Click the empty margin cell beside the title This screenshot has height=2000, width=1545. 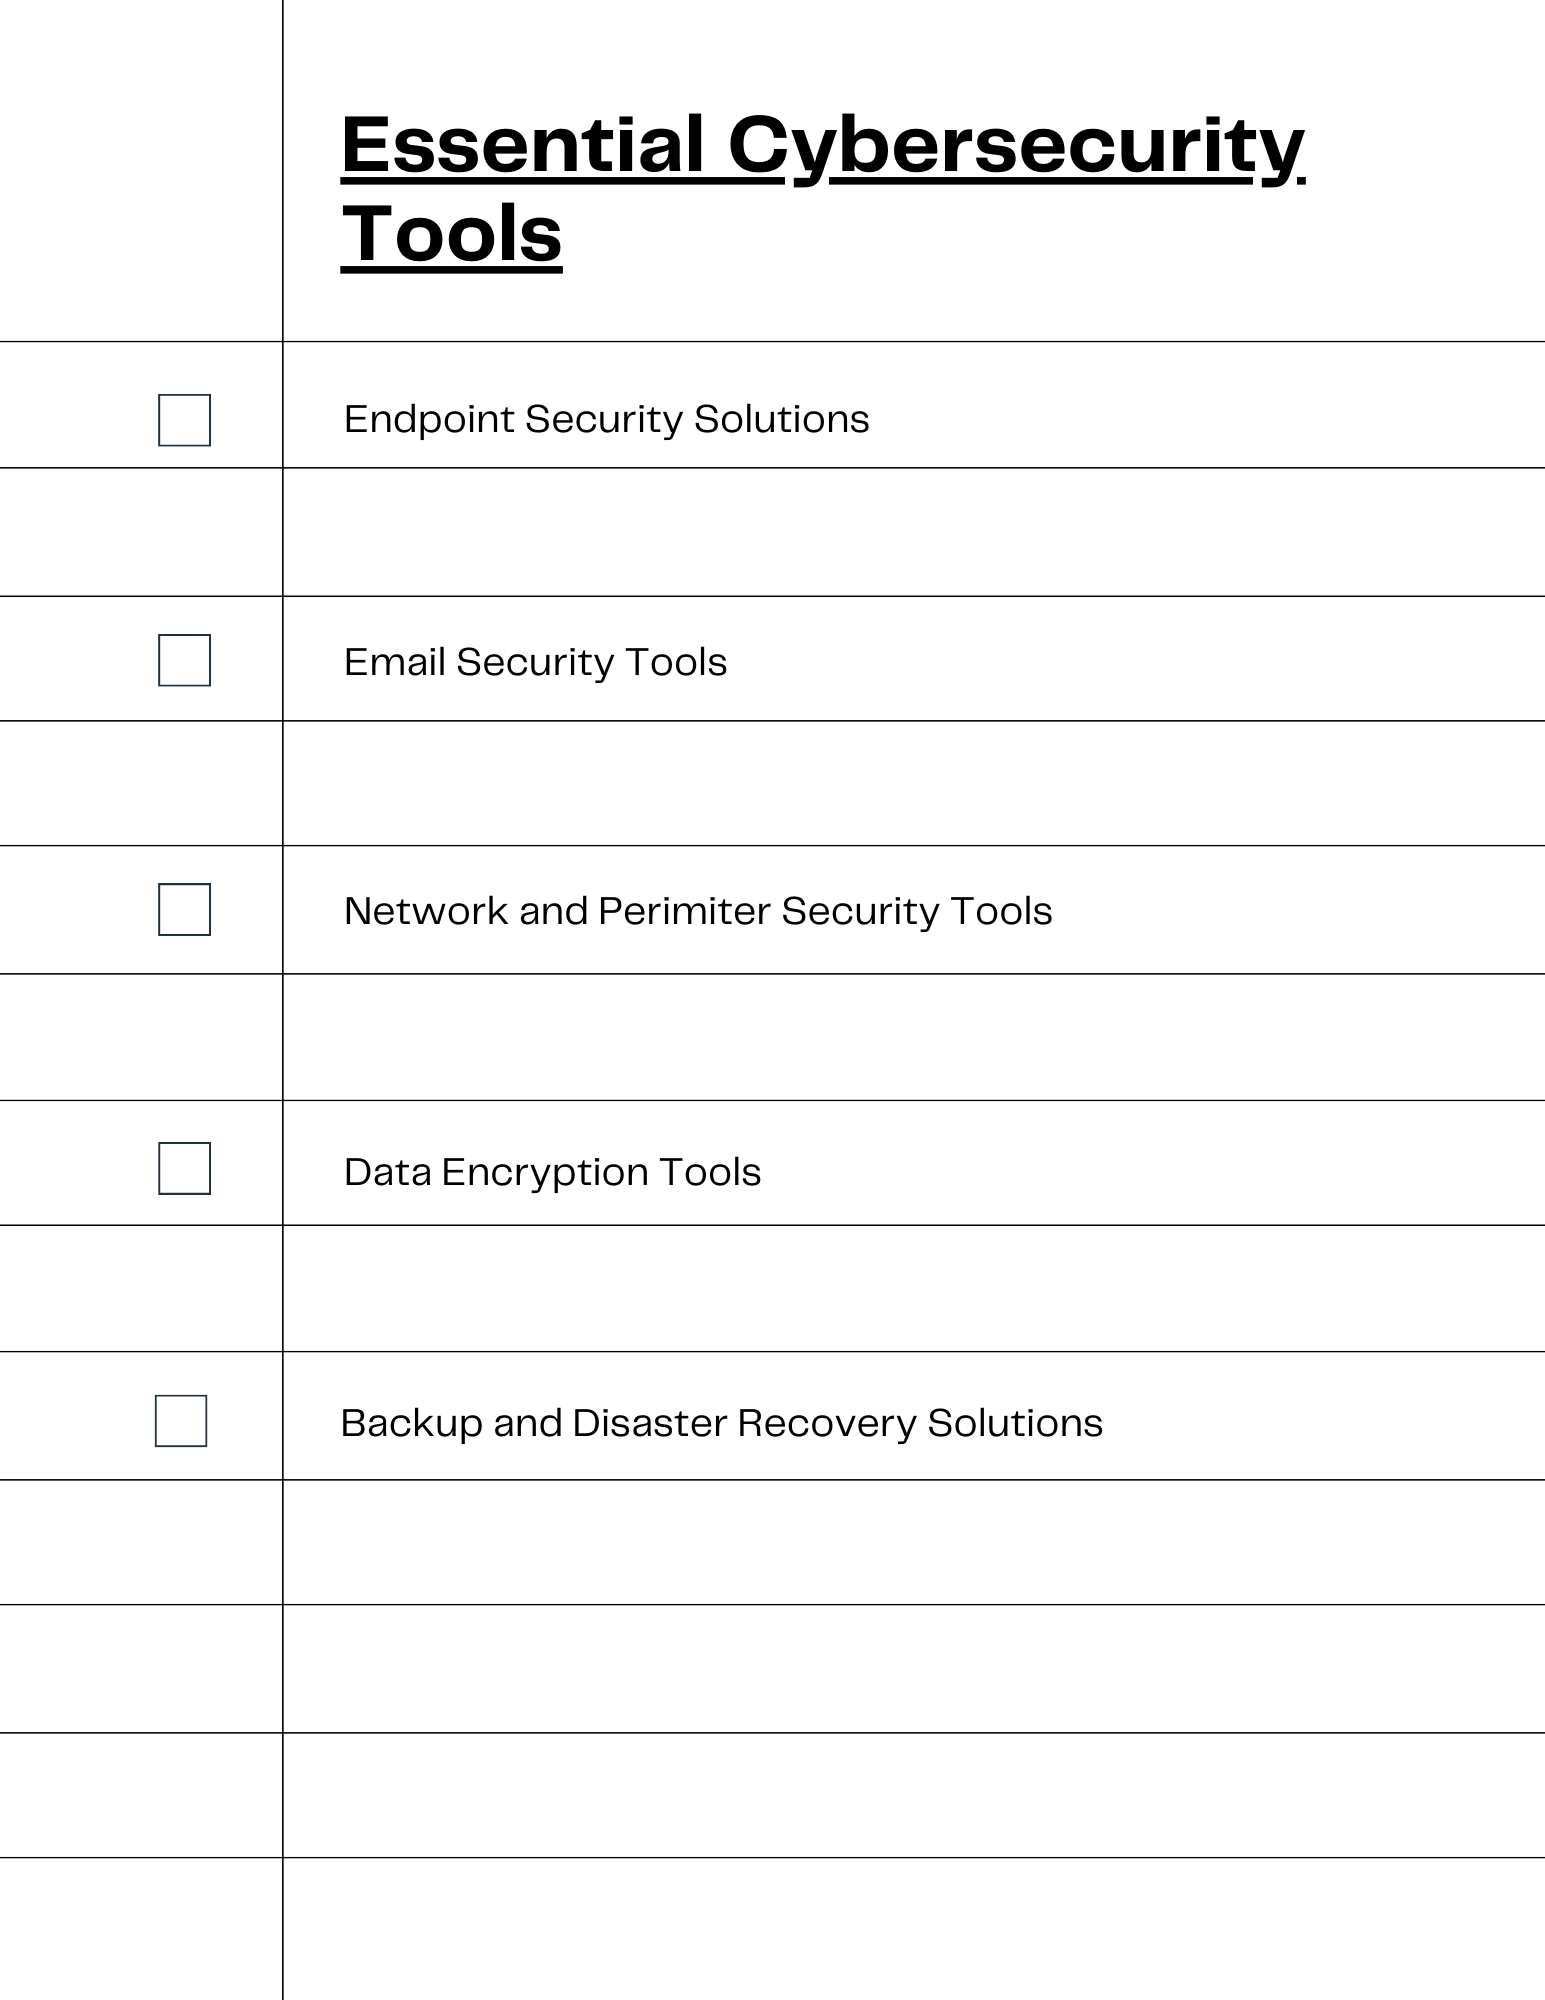pyautogui.click(x=141, y=170)
